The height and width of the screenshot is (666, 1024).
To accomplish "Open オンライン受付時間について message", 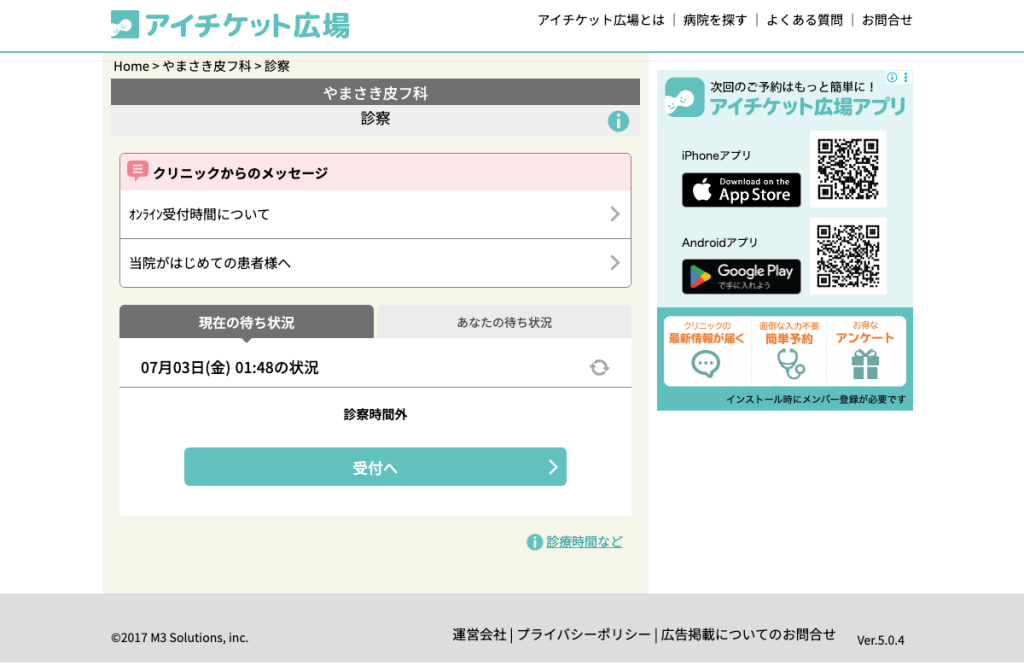I will pos(375,214).
